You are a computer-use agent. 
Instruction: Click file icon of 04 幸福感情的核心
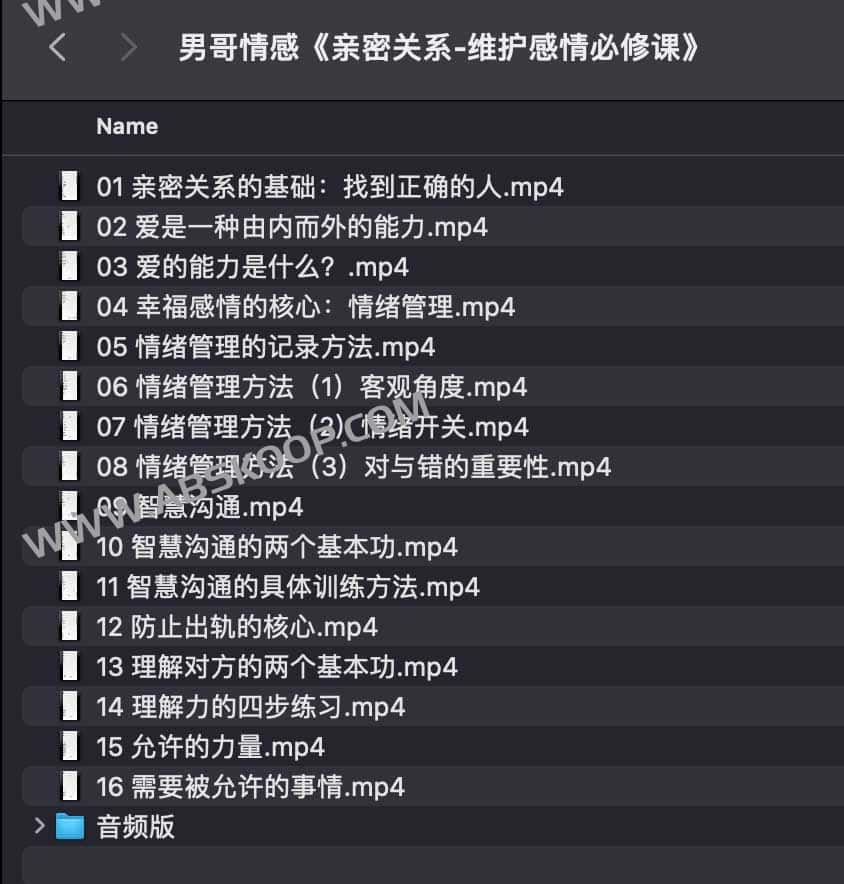[x=69, y=306]
